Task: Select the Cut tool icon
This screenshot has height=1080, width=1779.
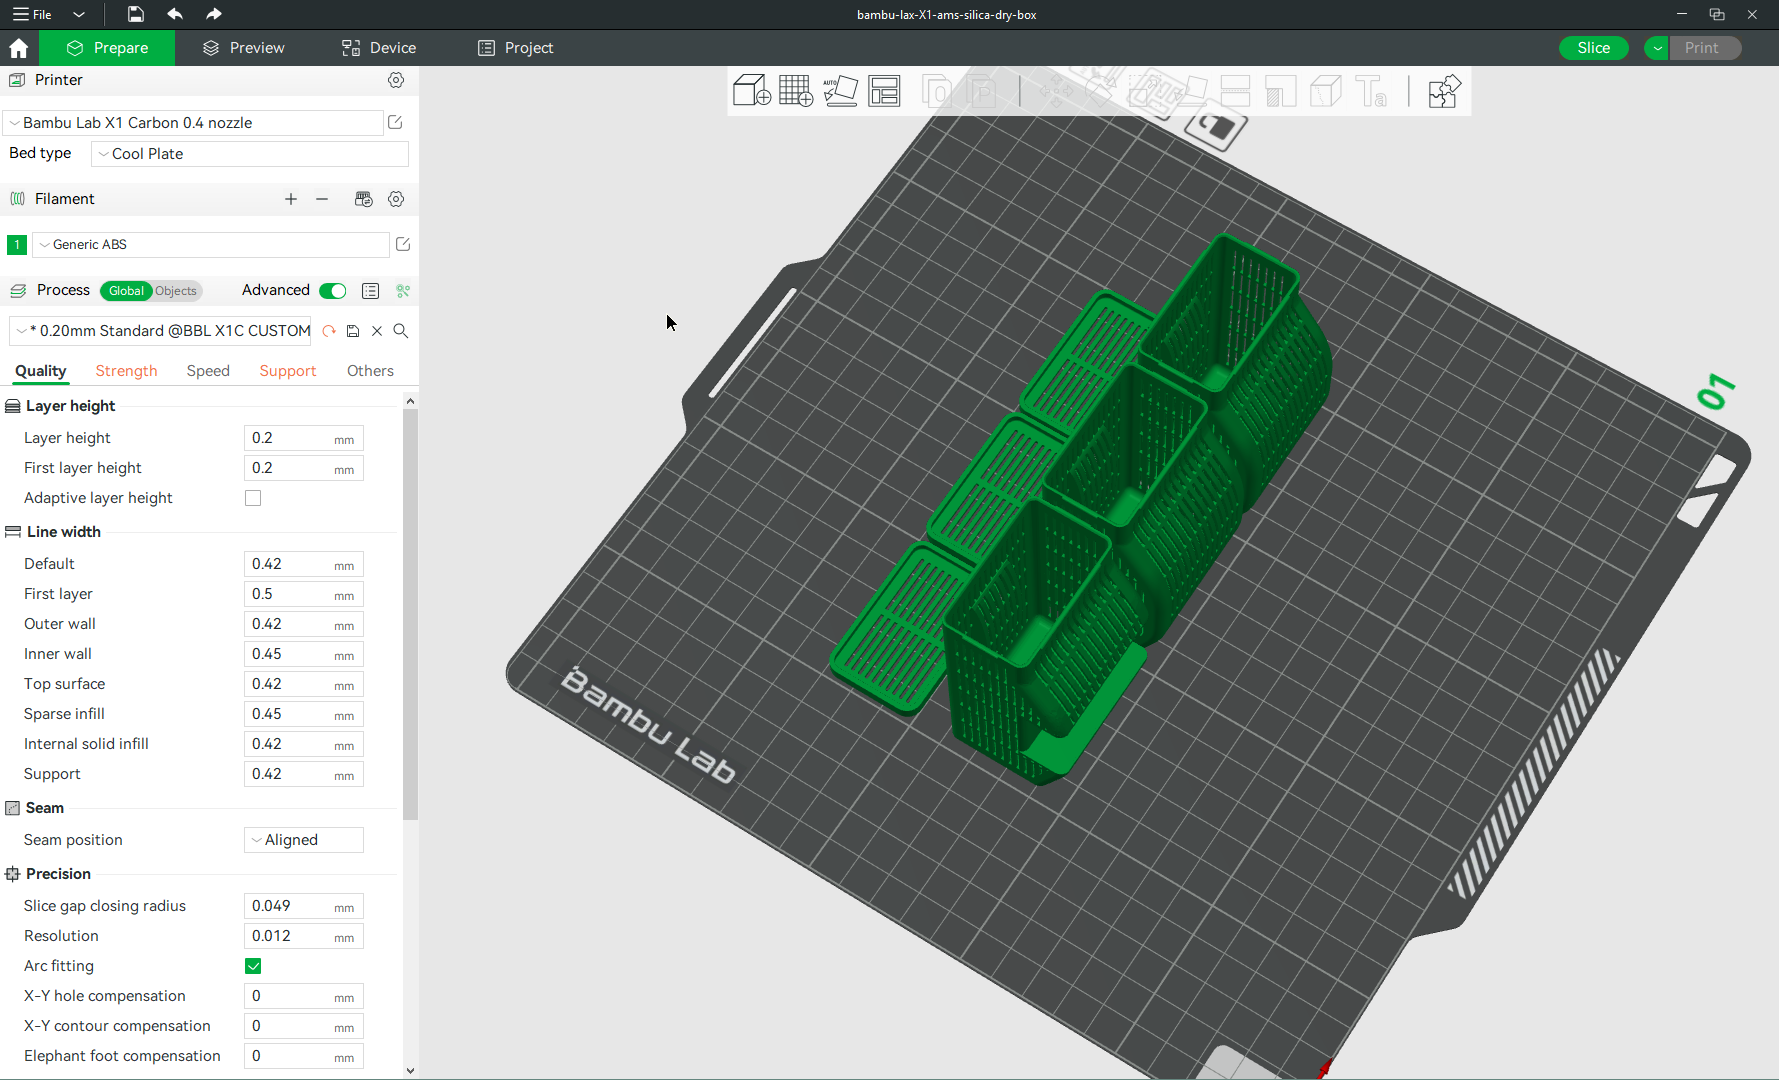Action: pyautogui.click(x=1235, y=92)
